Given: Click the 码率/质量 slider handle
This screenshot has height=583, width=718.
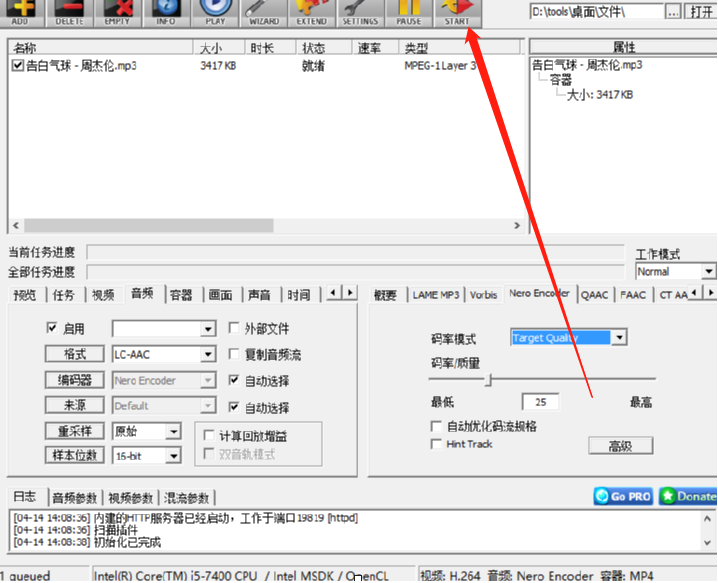Looking at the screenshot, I should click(489, 380).
